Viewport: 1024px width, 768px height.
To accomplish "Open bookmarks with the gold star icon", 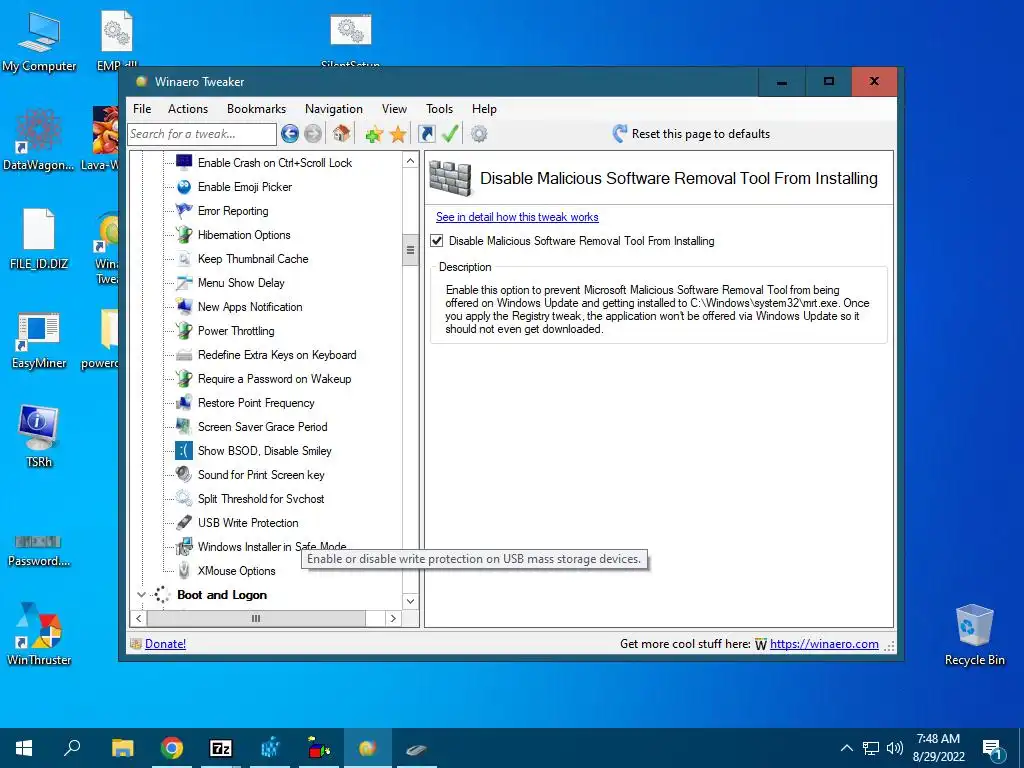I will click(398, 134).
